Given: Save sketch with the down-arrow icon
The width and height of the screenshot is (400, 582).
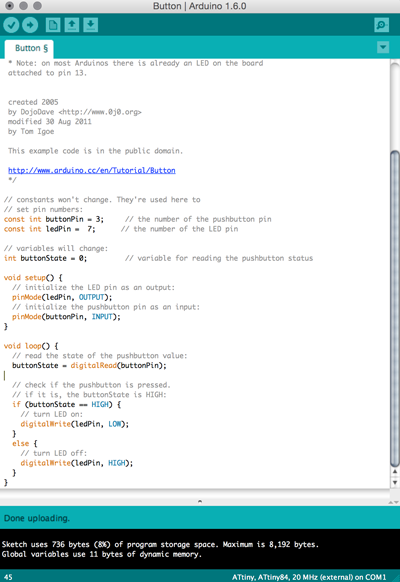Looking at the screenshot, I should coord(91,25).
